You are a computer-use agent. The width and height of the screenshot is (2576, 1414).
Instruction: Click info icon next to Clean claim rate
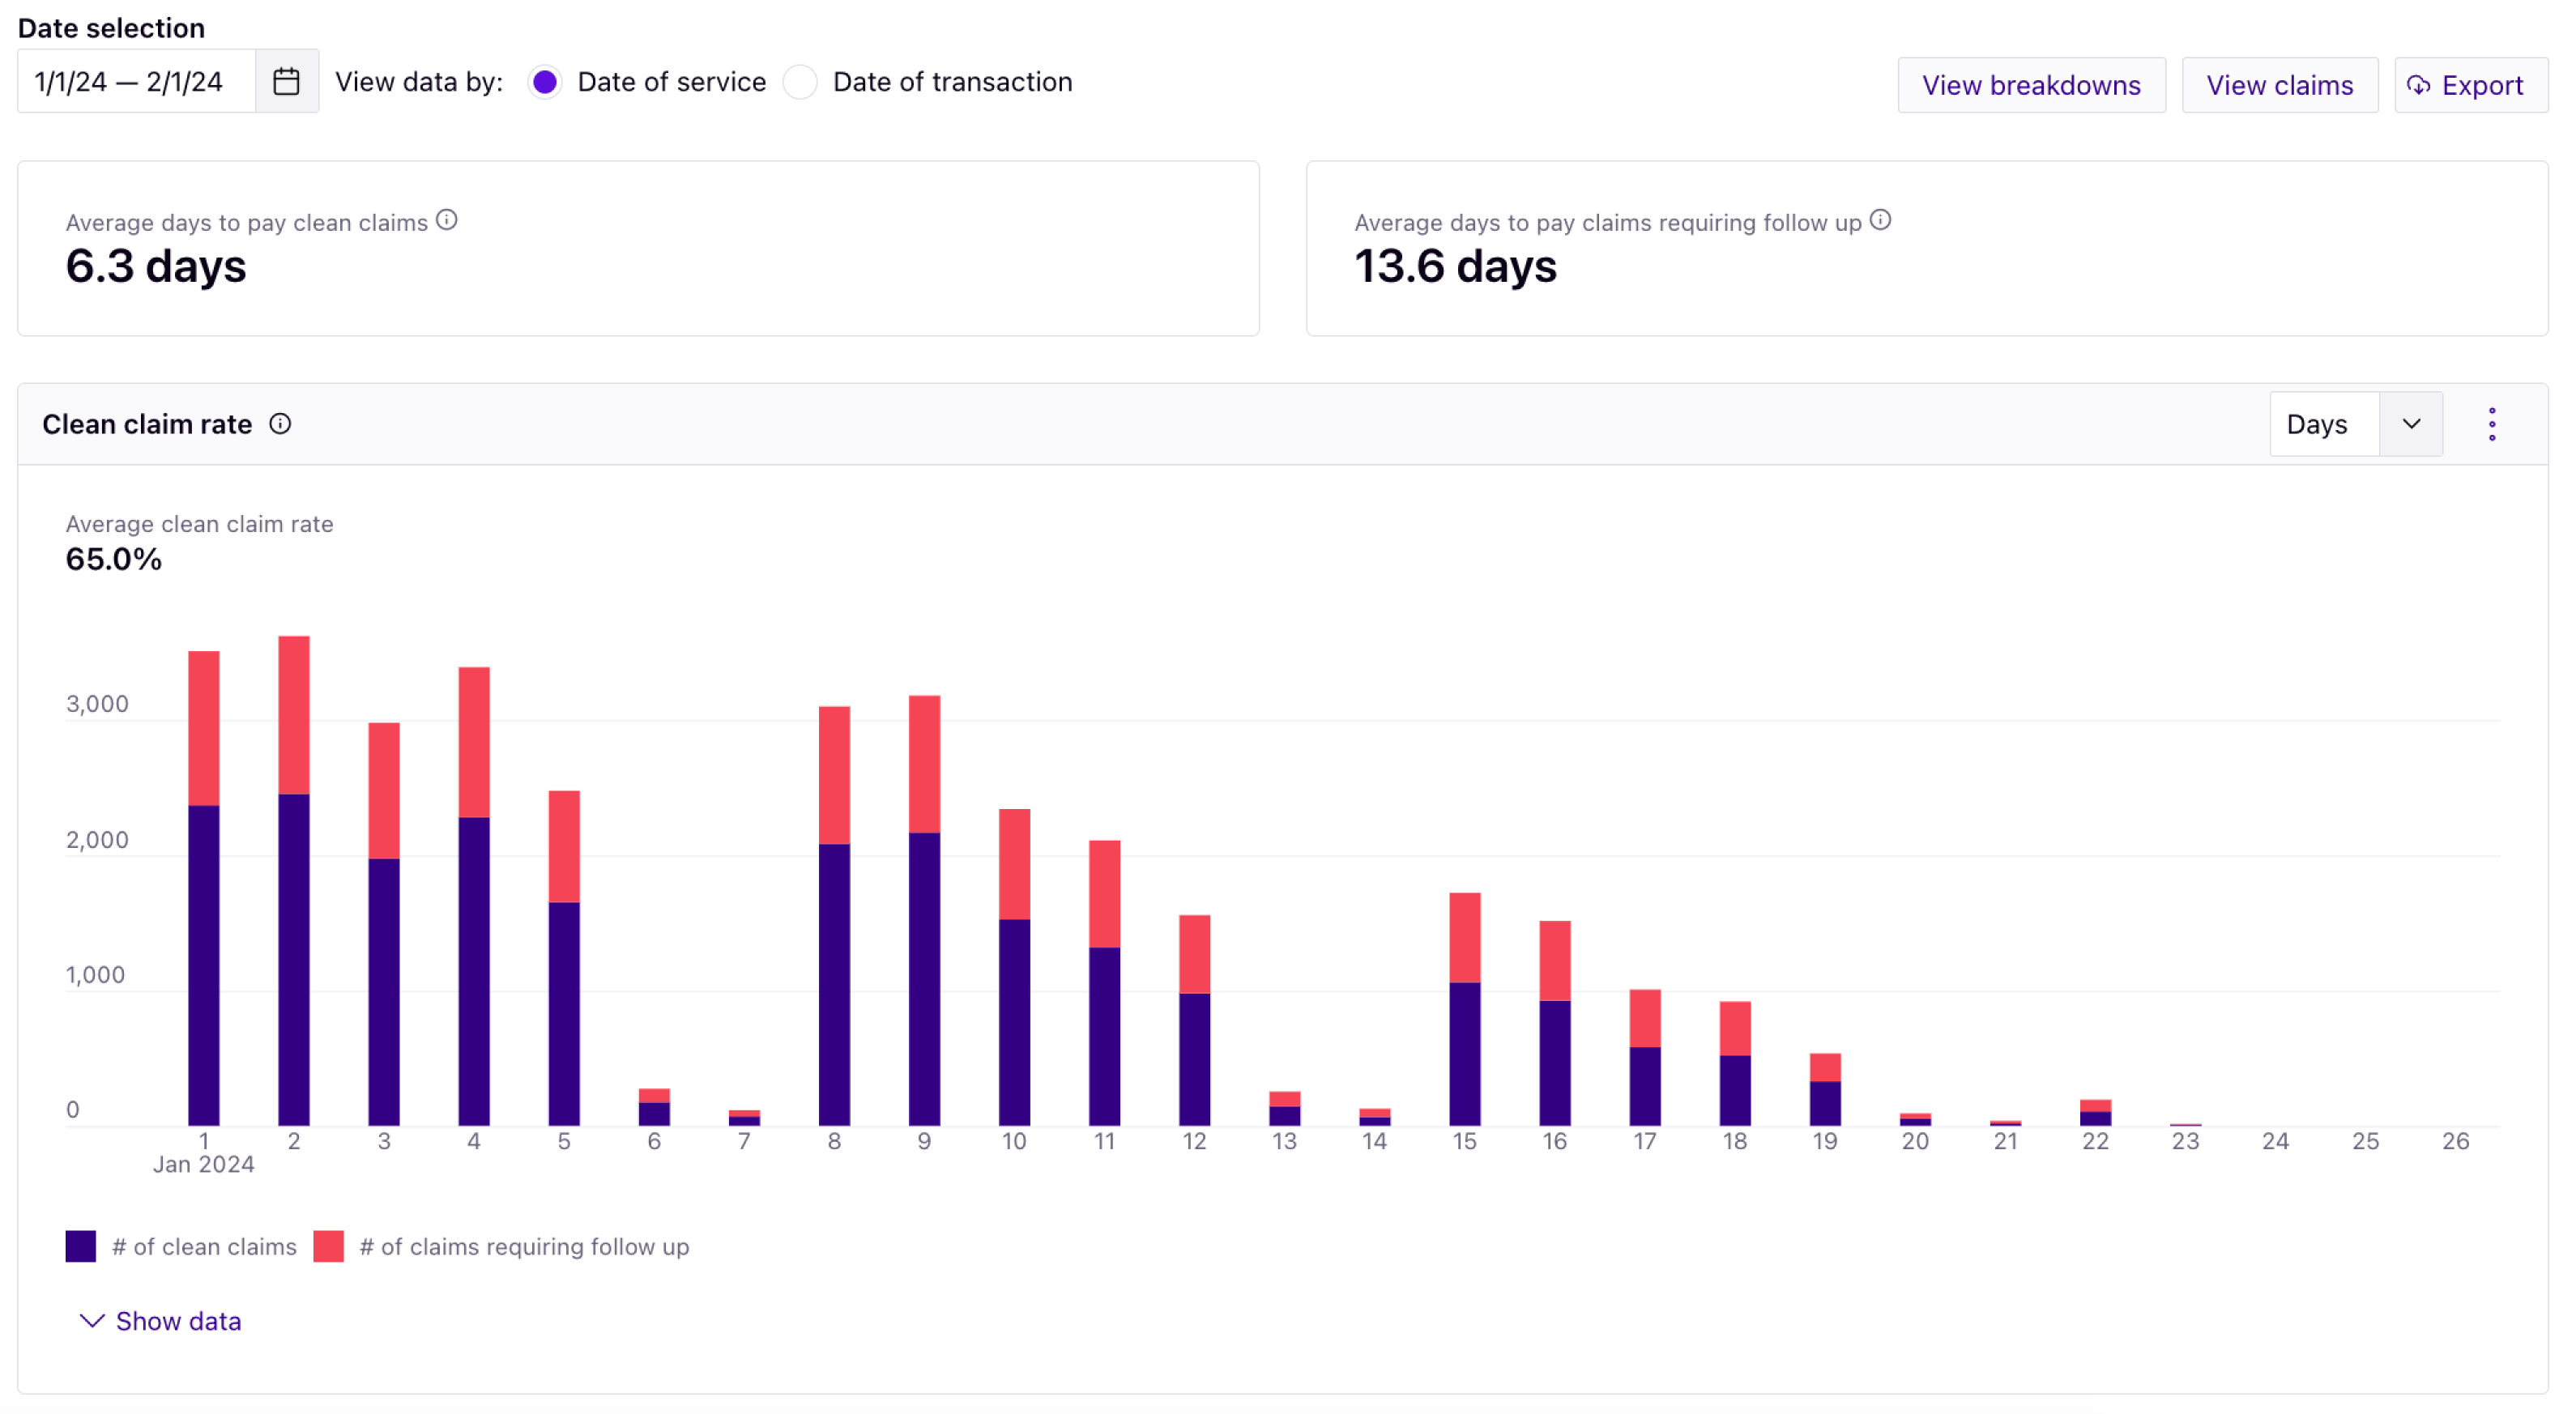tap(280, 424)
